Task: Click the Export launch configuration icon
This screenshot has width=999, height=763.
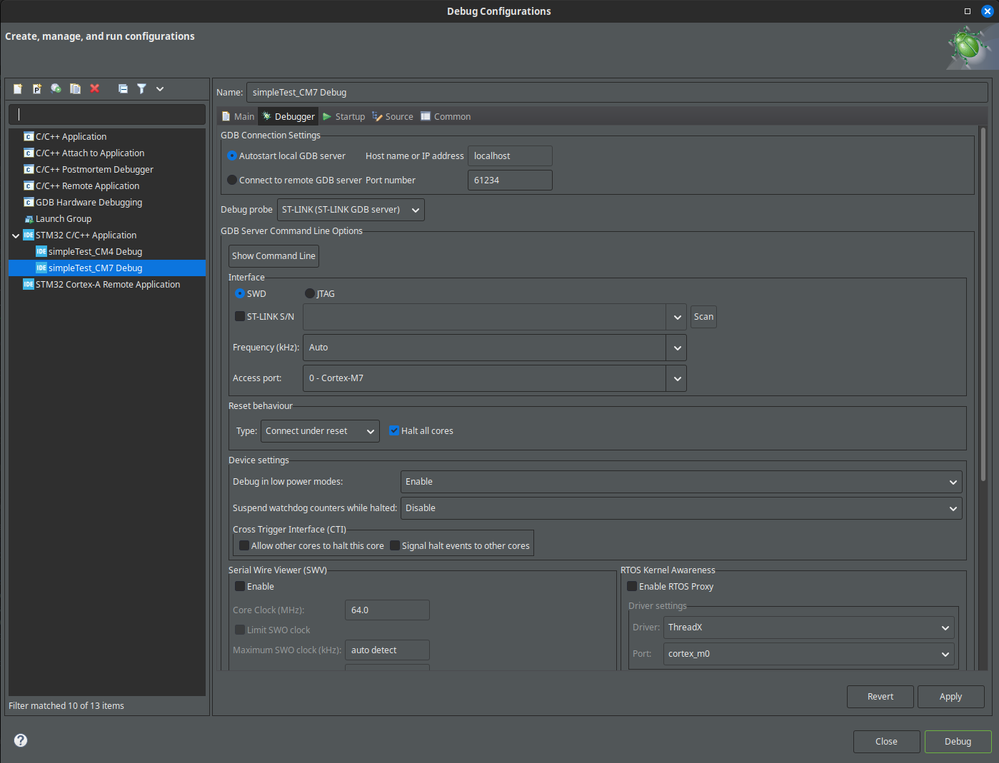Action: [56, 89]
